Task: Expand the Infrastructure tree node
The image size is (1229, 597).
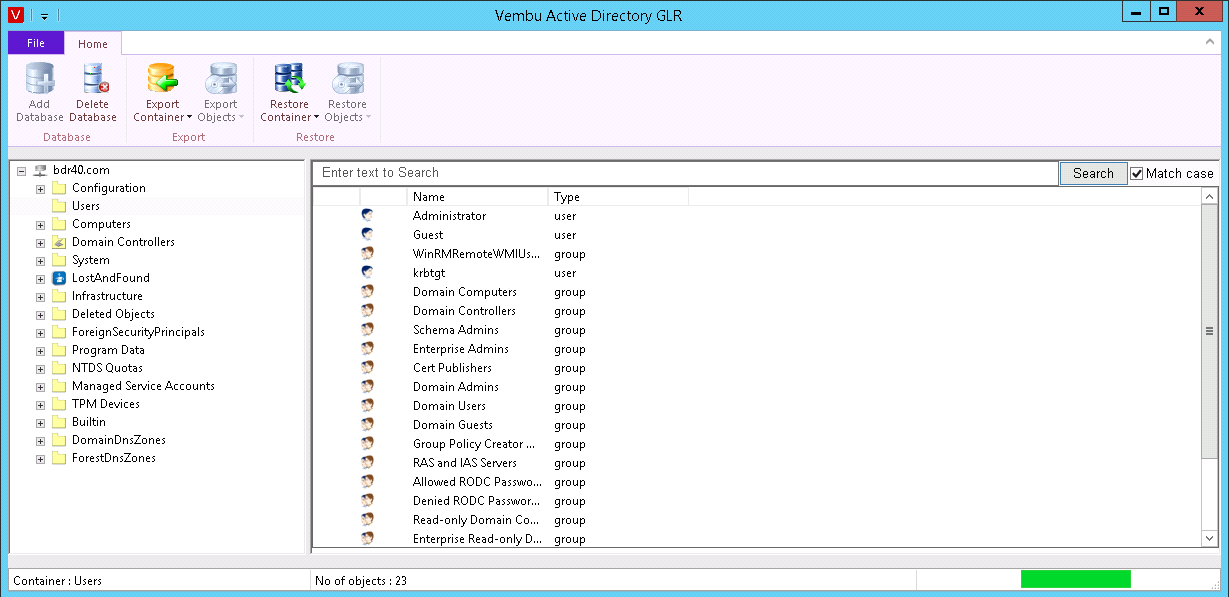Action: [40, 296]
